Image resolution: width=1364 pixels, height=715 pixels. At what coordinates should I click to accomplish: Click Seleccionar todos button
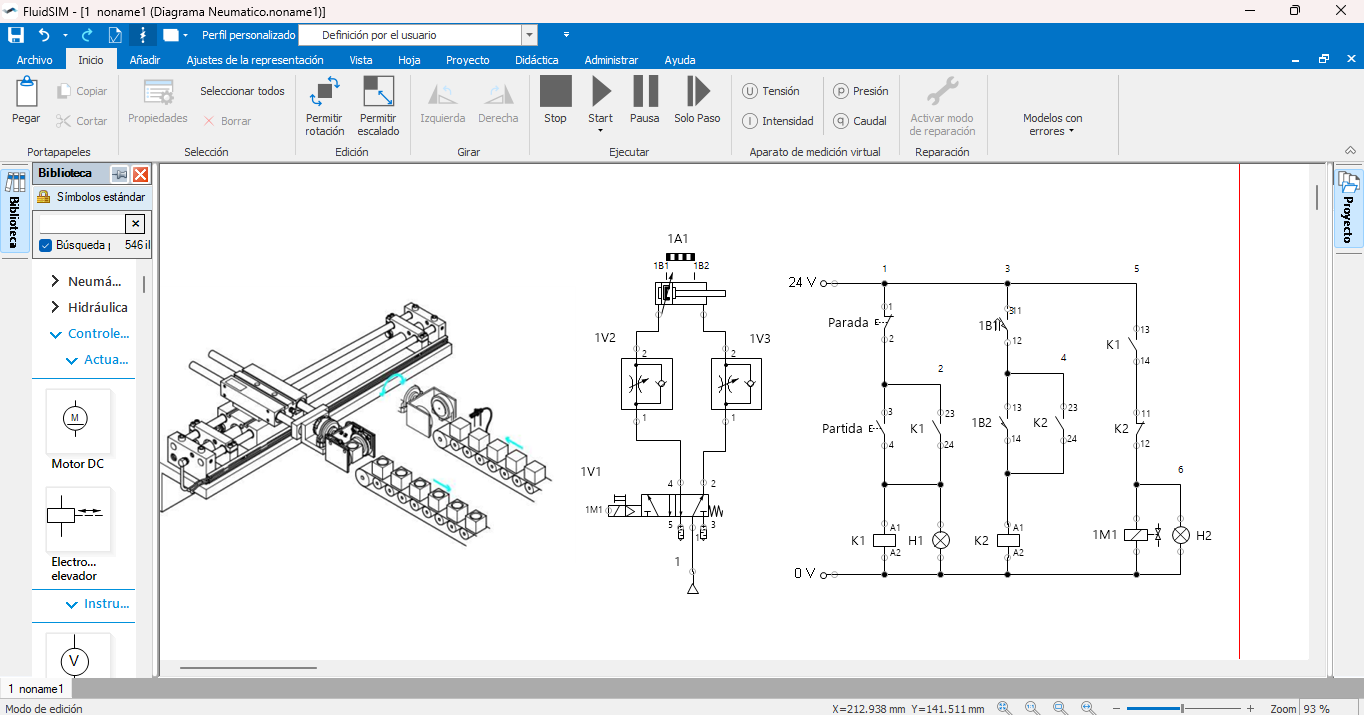pos(242,91)
